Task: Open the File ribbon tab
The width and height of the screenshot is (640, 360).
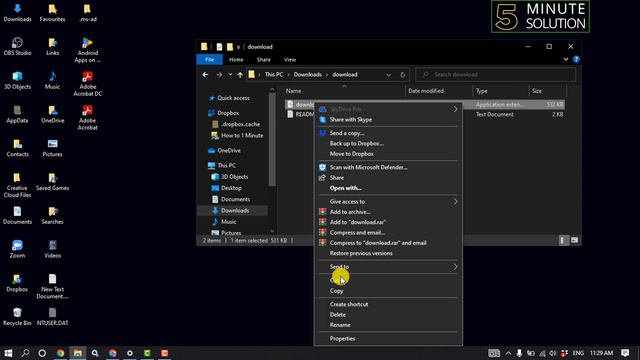Action: pyautogui.click(x=209, y=60)
